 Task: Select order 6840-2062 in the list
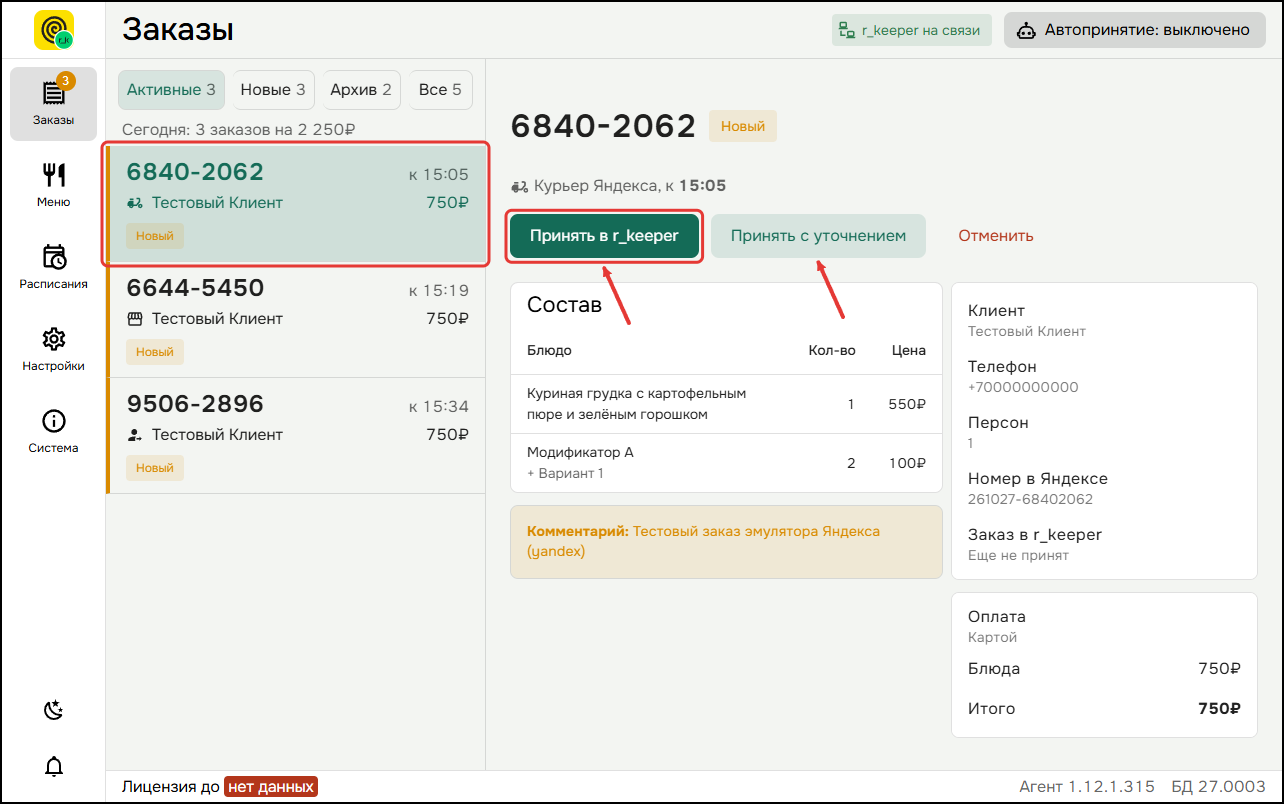pyautogui.click(x=297, y=205)
